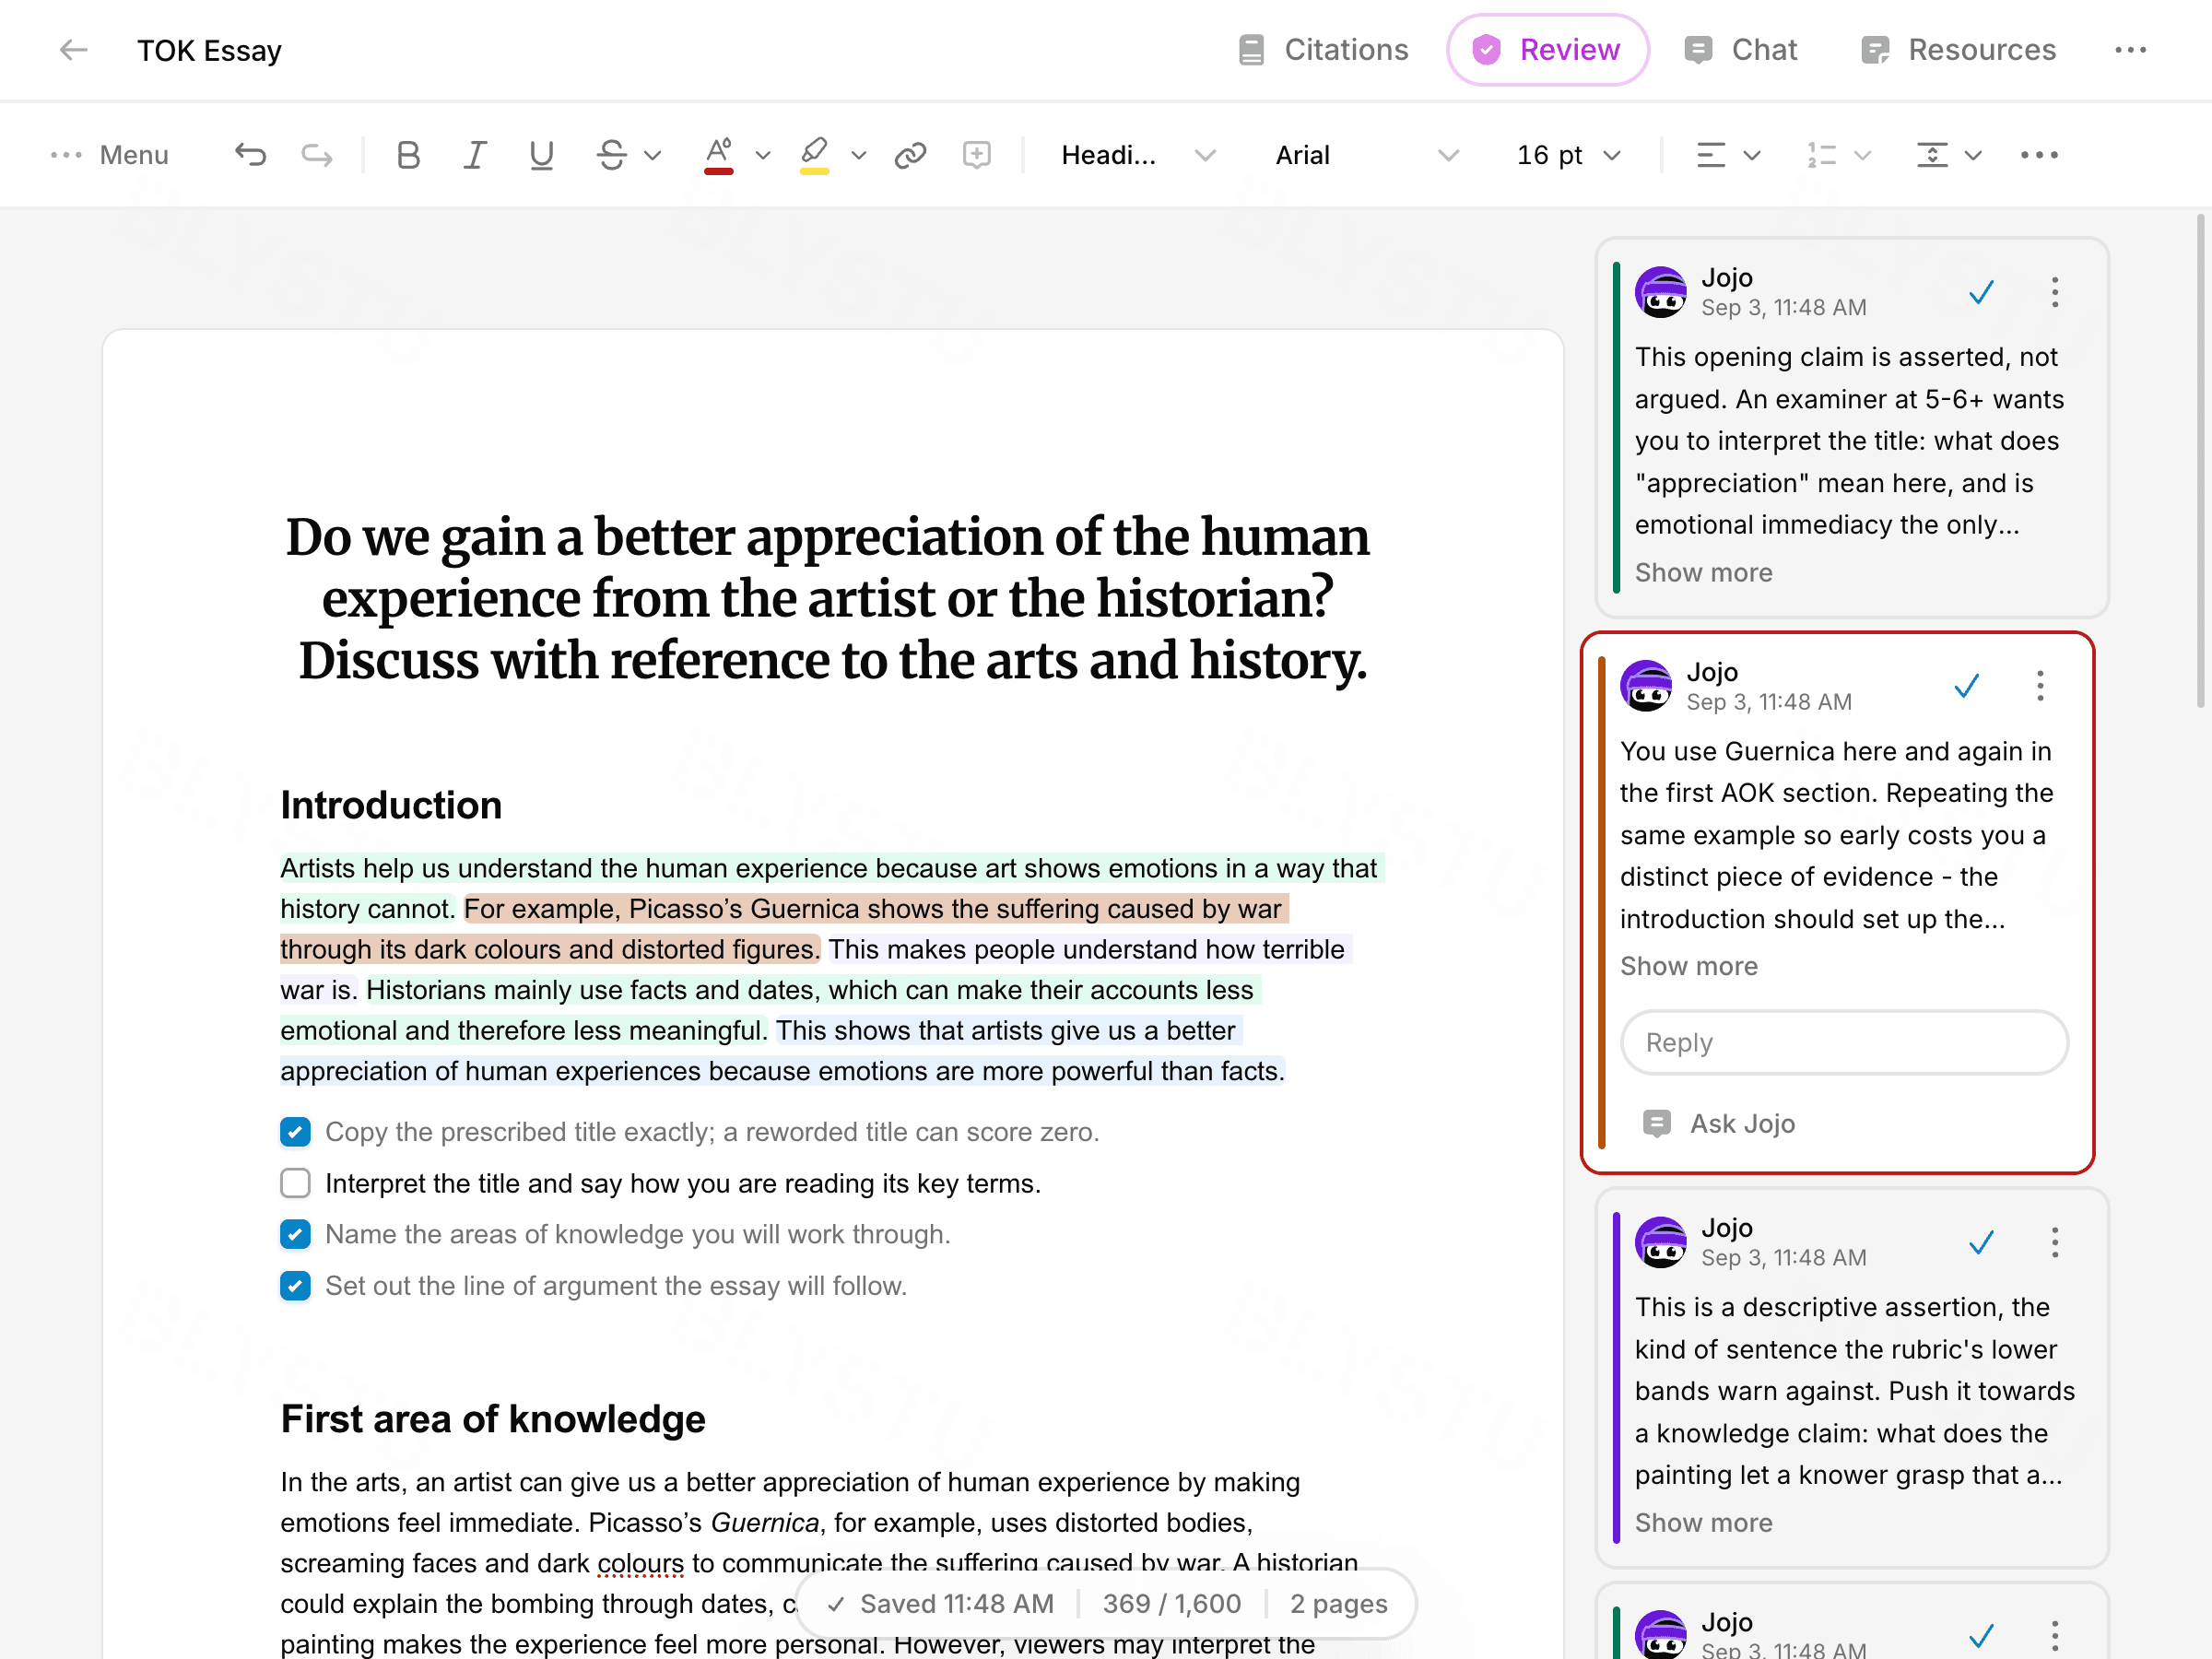
Task: Click the line spacing icon
Action: click(1932, 155)
